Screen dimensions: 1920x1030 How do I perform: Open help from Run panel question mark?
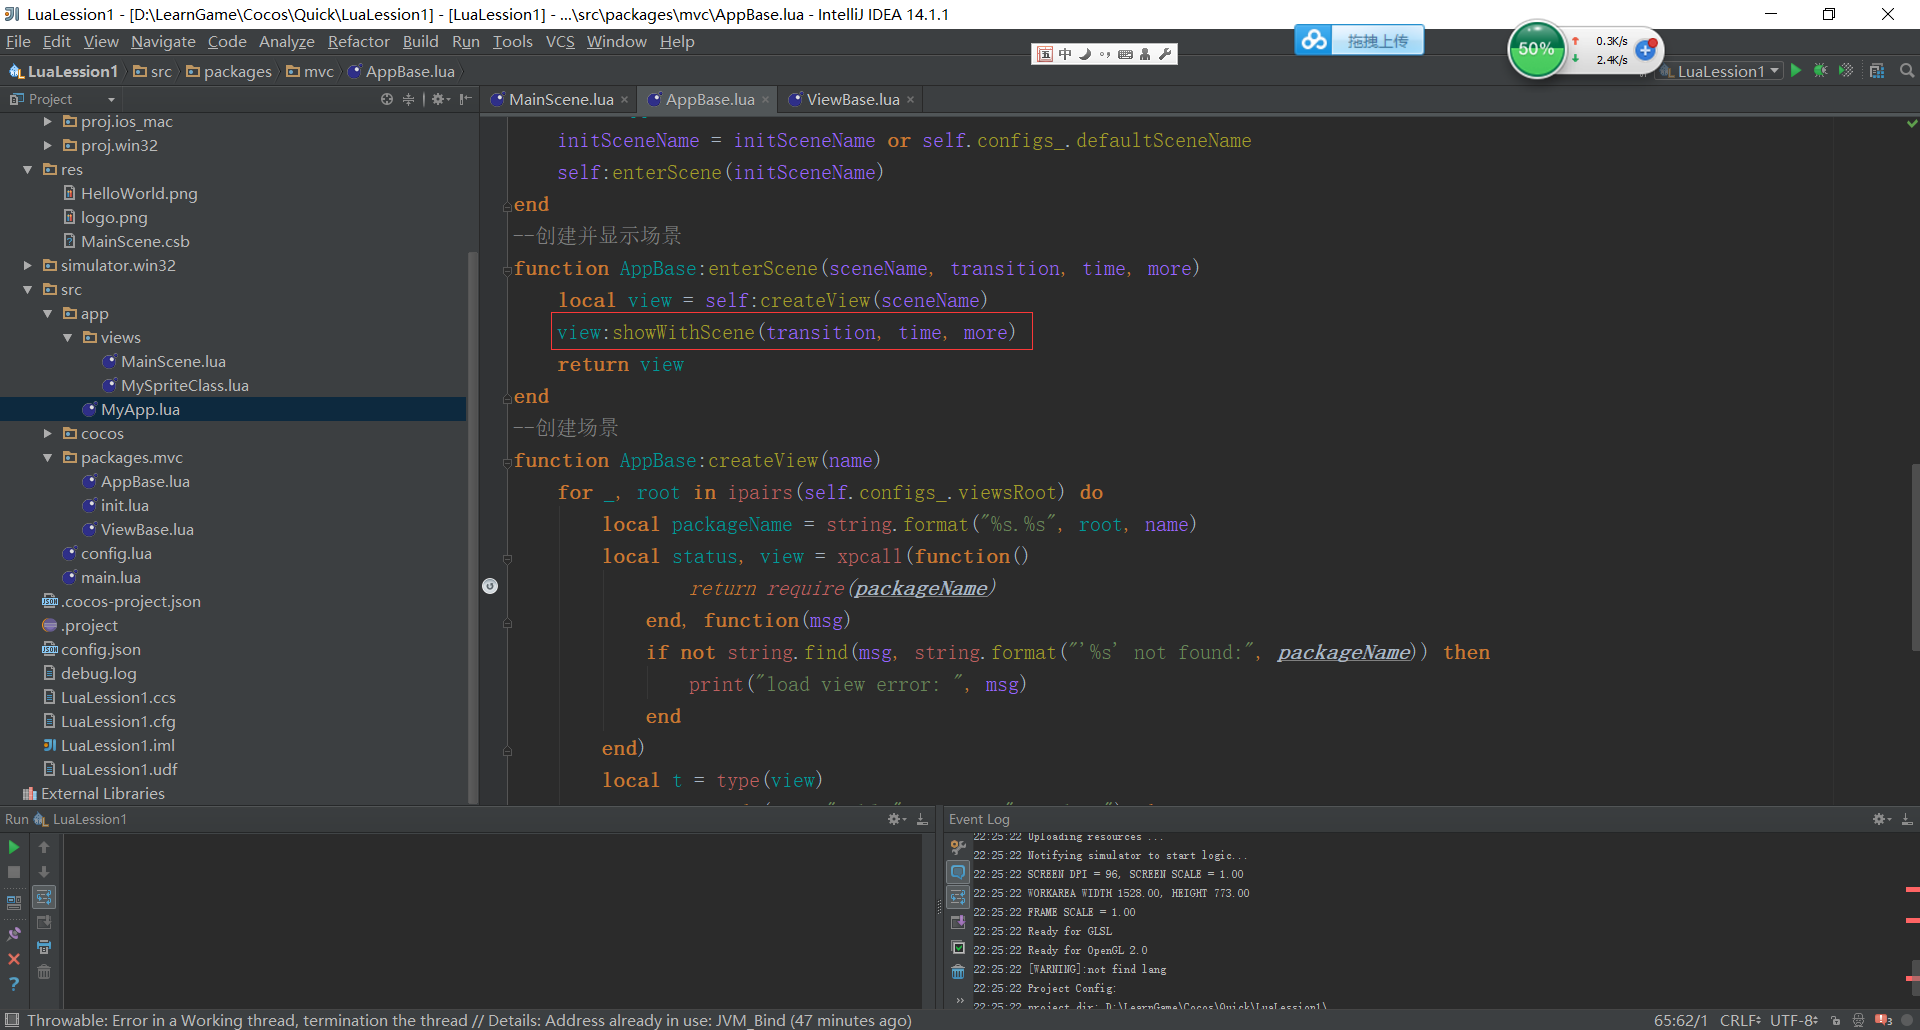(14, 984)
